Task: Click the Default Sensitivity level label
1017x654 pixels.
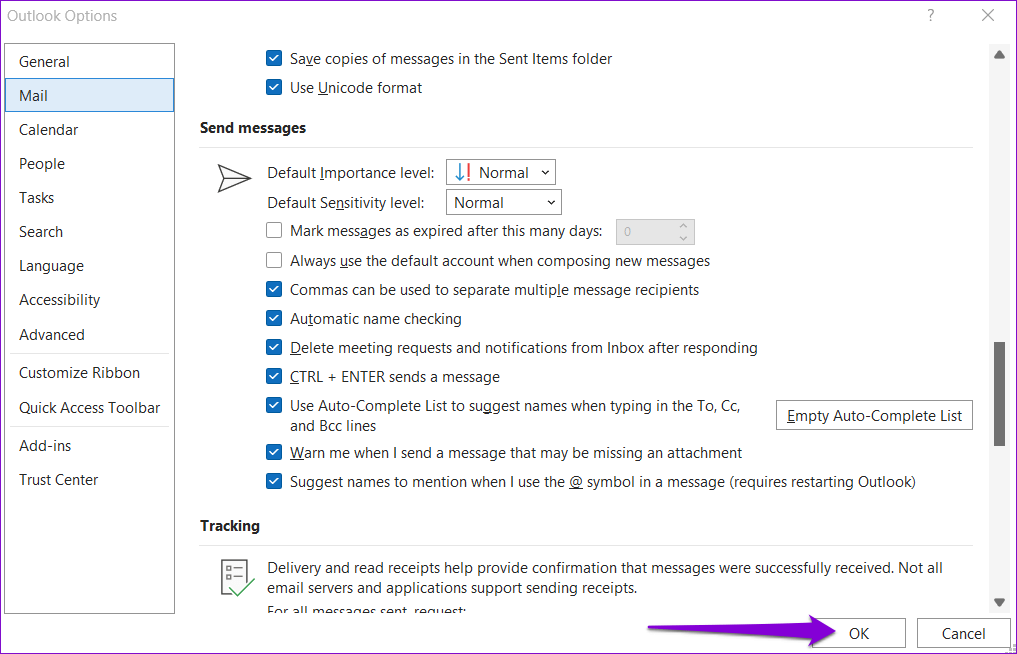Action: [346, 202]
